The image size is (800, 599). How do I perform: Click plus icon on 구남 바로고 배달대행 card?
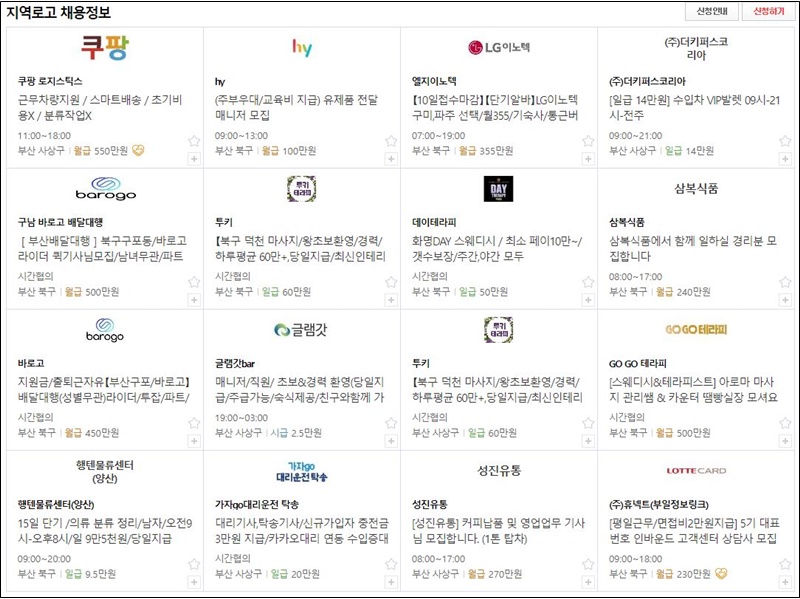[194, 300]
